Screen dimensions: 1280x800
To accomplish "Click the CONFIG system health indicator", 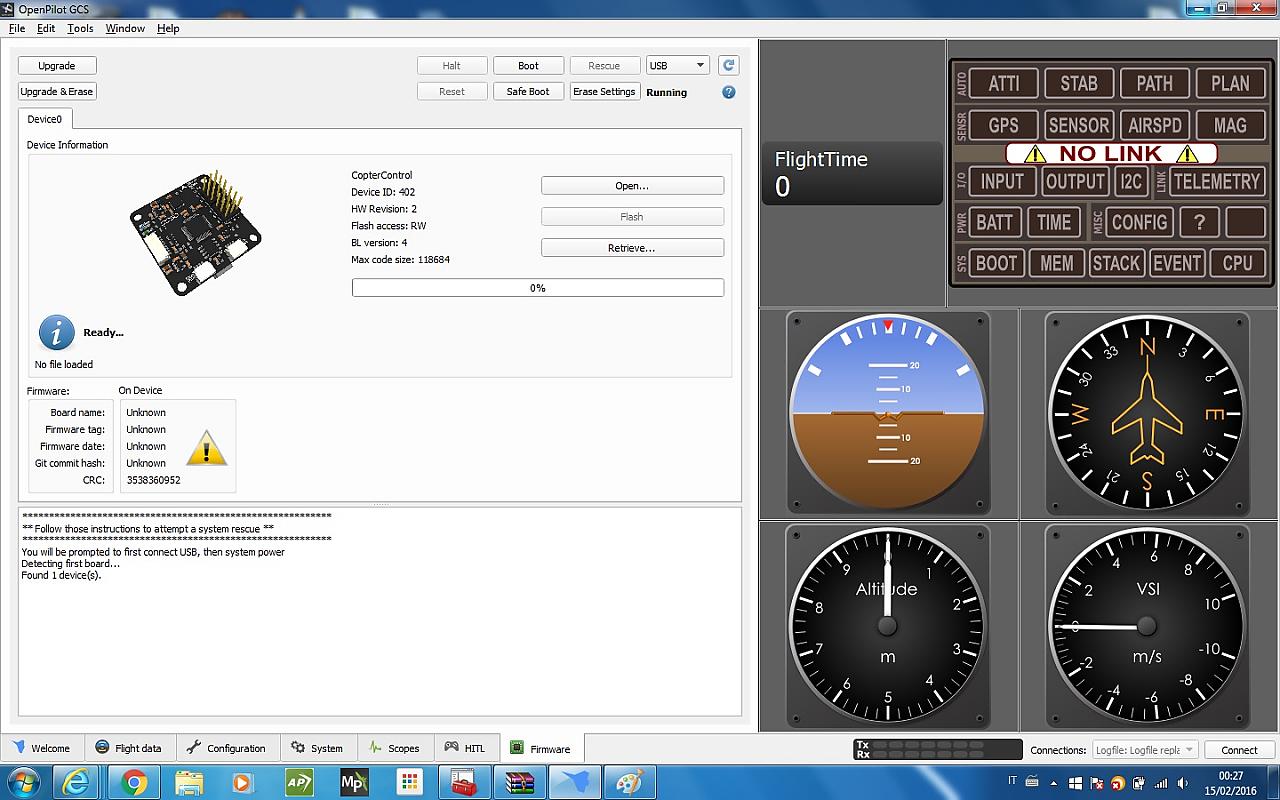I will [x=1140, y=222].
